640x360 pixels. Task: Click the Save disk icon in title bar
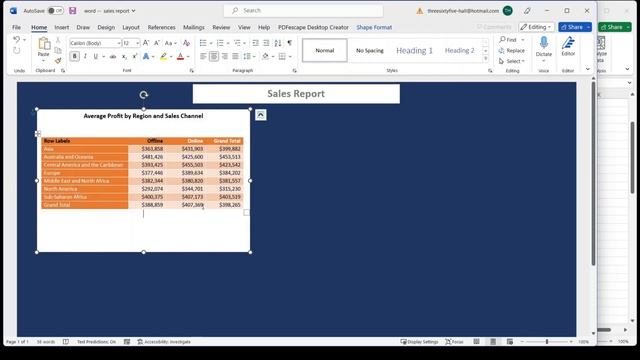pos(72,11)
